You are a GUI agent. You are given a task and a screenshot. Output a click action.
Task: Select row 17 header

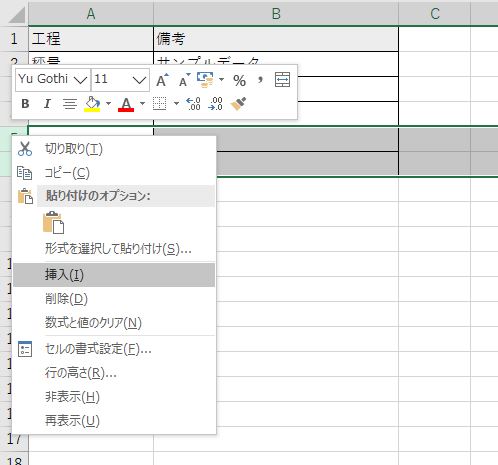click(14, 439)
